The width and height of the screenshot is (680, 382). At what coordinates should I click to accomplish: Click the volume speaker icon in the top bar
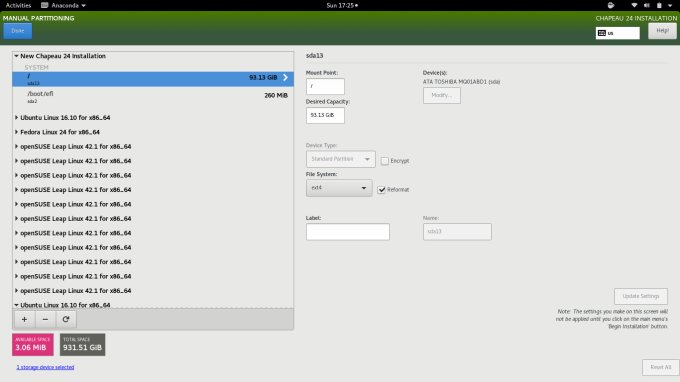click(x=647, y=5)
